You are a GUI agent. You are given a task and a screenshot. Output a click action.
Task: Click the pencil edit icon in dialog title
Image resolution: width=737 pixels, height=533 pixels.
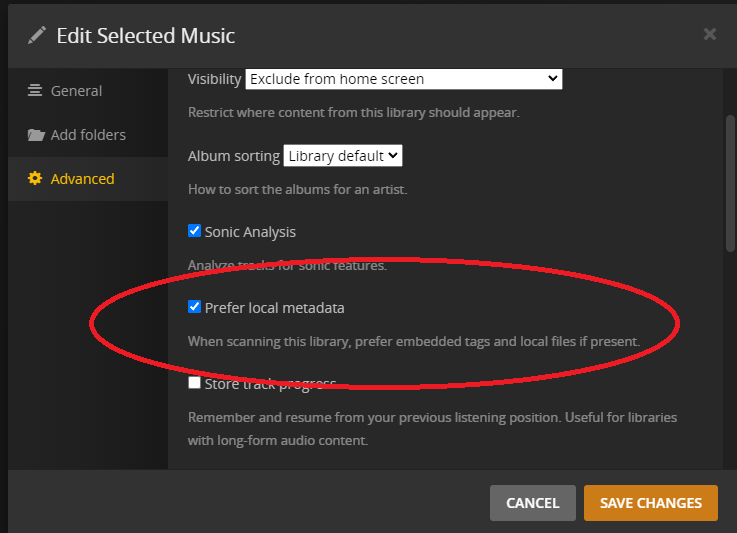tap(37, 36)
